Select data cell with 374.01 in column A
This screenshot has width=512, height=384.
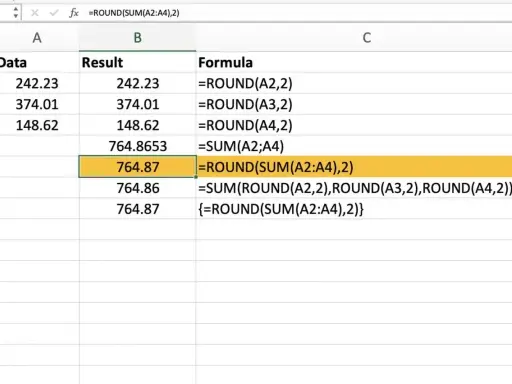[x=39, y=104]
